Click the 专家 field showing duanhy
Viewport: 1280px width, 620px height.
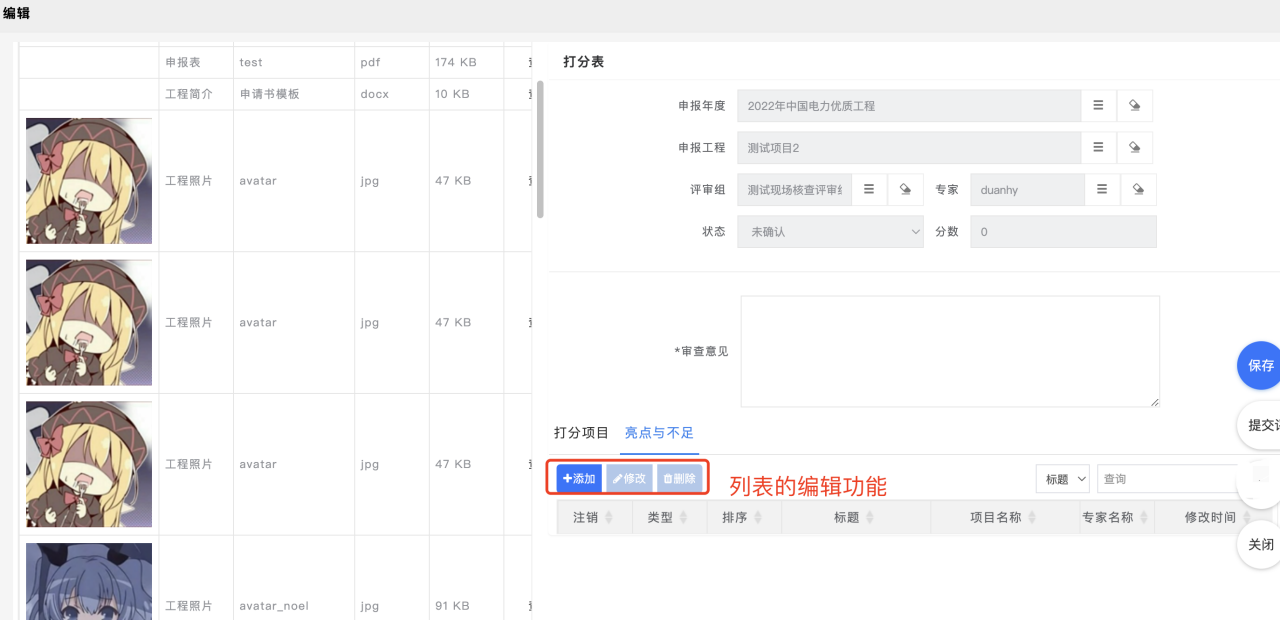tap(1027, 189)
